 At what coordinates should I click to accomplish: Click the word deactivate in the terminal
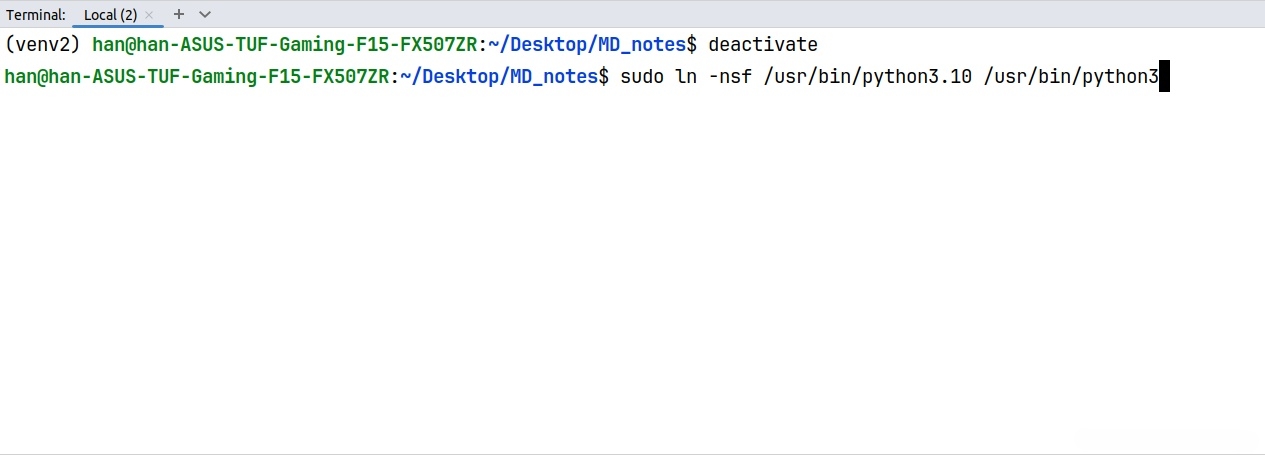coord(763,45)
